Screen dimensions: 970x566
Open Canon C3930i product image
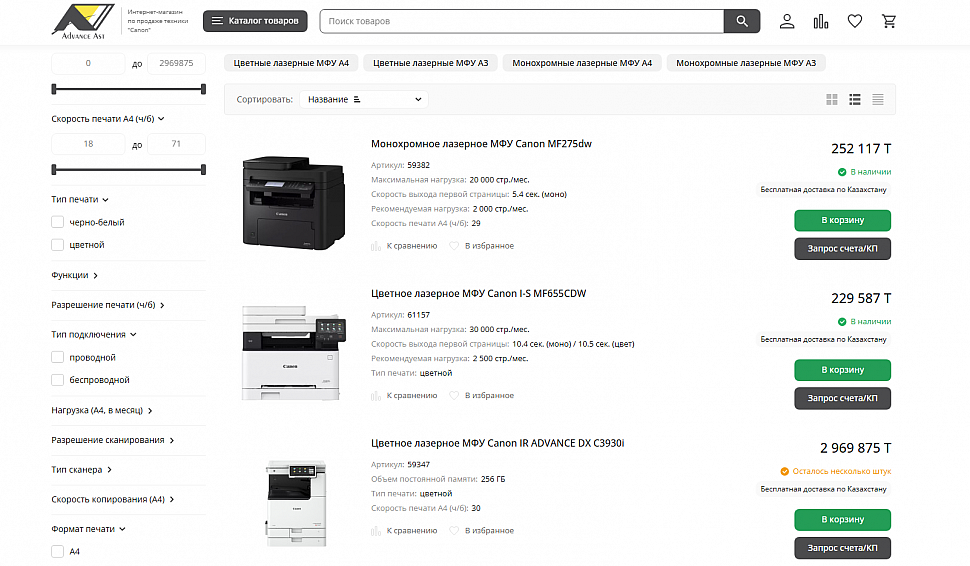pyautogui.click(x=296, y=503)
